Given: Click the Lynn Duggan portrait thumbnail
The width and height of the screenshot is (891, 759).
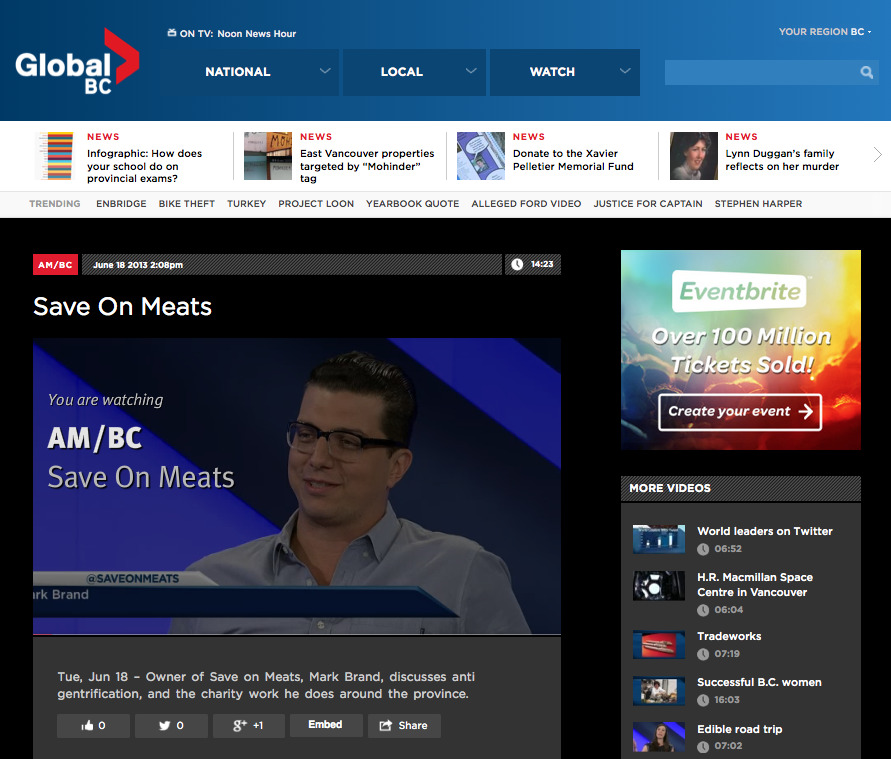Looking at the screenshot, I should (x=693, y=156).
